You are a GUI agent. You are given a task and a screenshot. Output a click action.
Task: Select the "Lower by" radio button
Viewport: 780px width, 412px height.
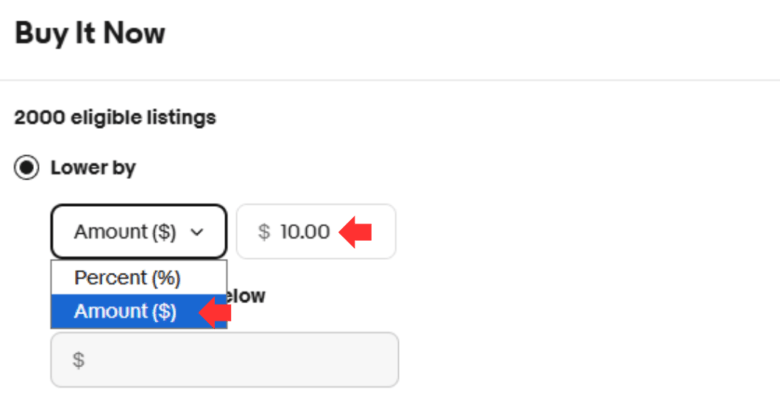click(26, 168)
